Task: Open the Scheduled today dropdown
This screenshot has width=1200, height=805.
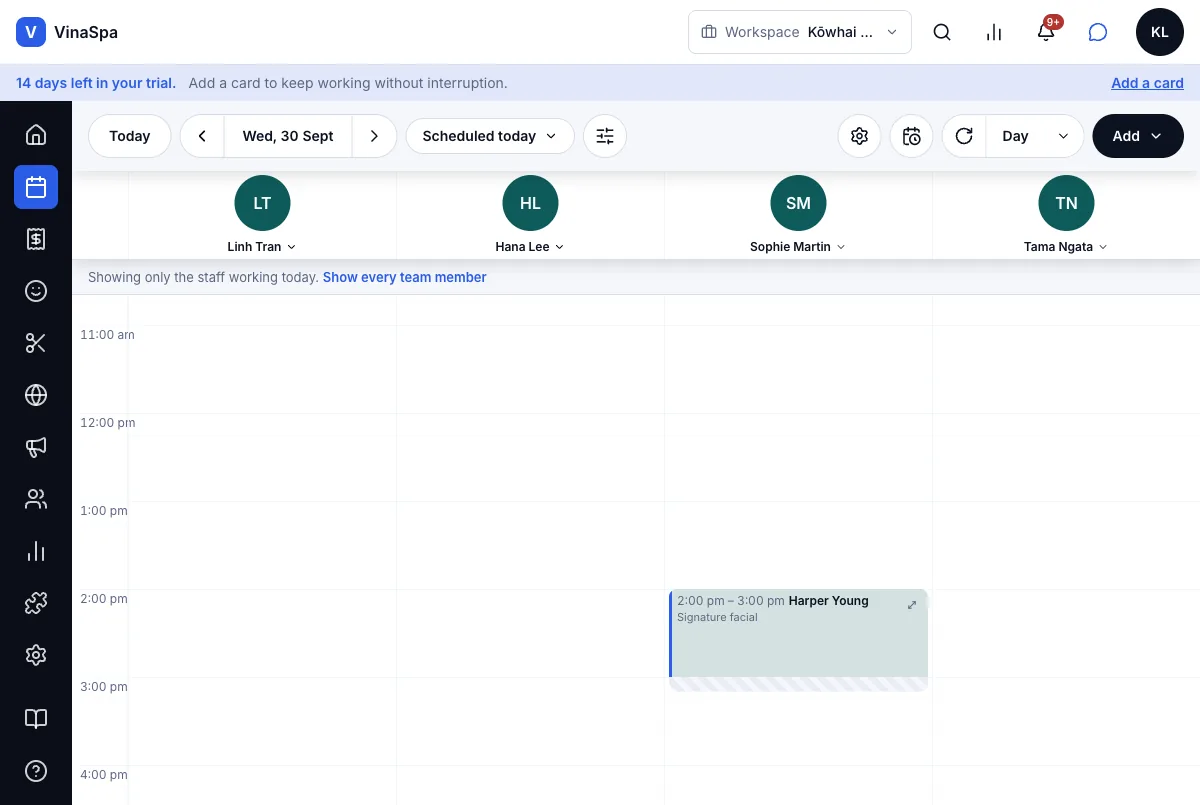Action: tap(490, 136)
